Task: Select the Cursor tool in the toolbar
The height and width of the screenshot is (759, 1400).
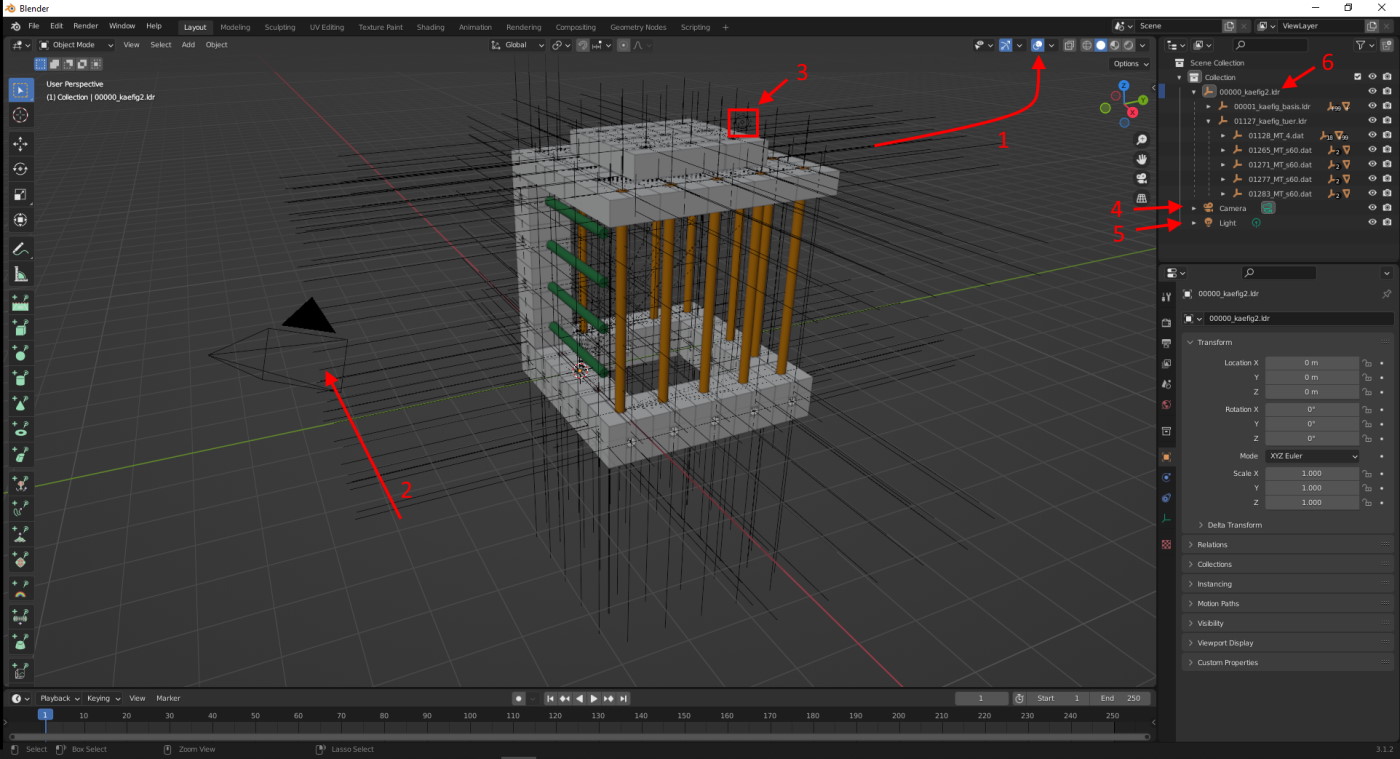Action: click(x=20, y=115)
